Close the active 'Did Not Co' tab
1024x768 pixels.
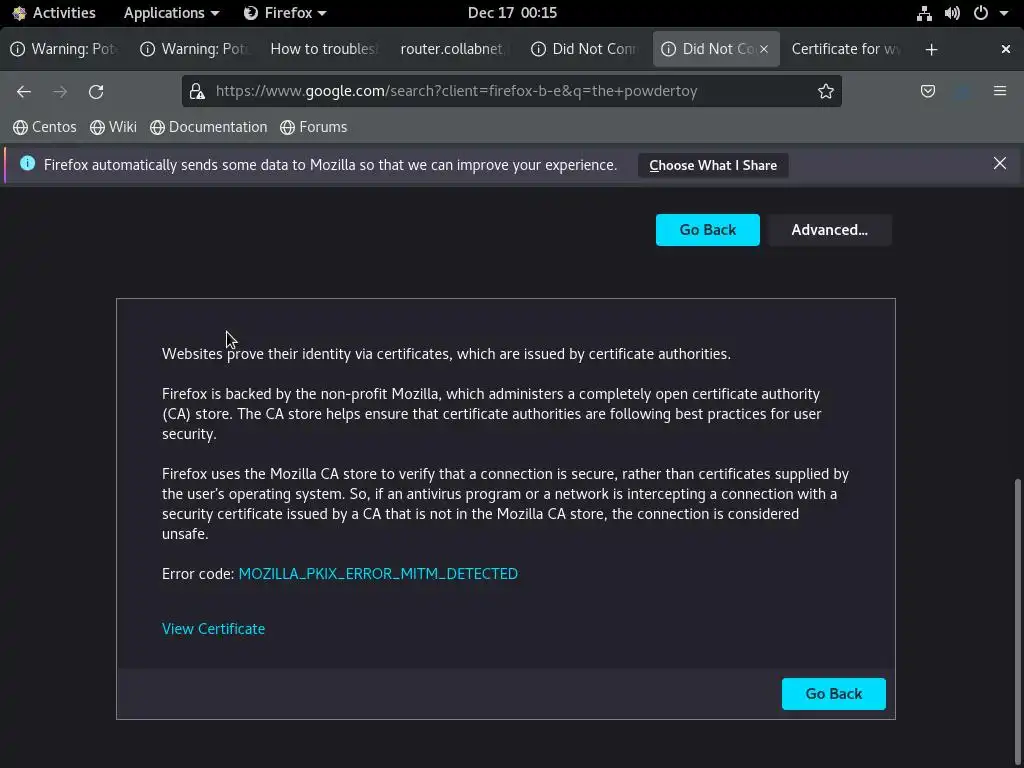tap(763, 49)
